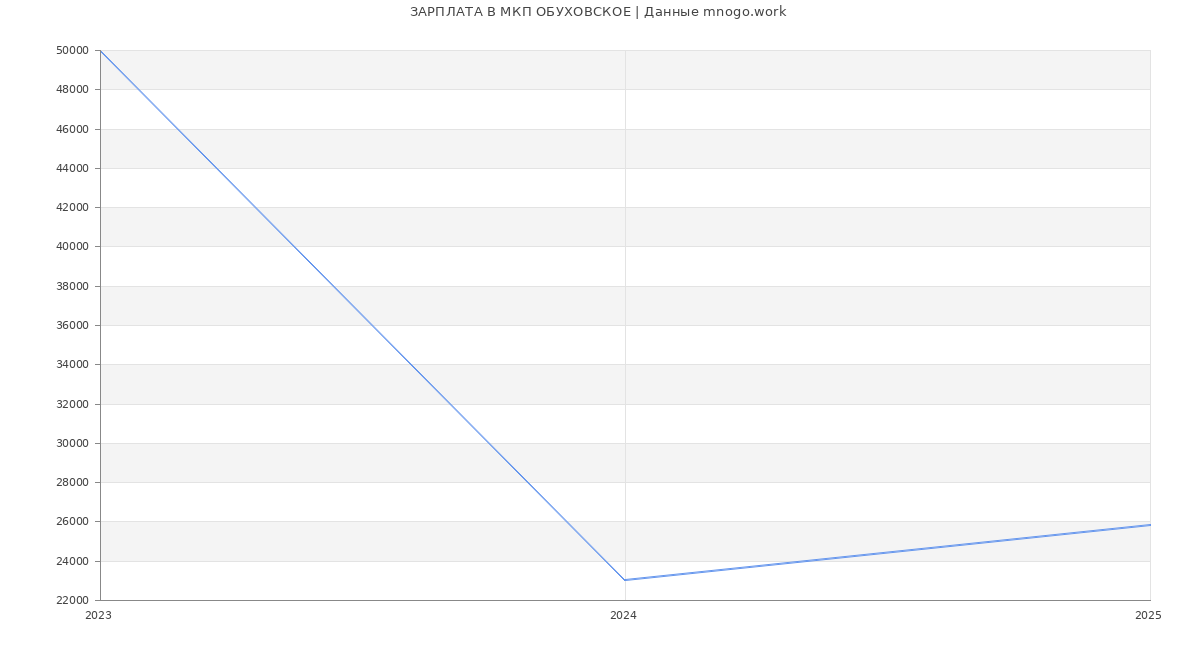Viewport: 1200px width, 650px height.
Task: Click the 2024 lowest point on the line
Action: click(625, 580)
